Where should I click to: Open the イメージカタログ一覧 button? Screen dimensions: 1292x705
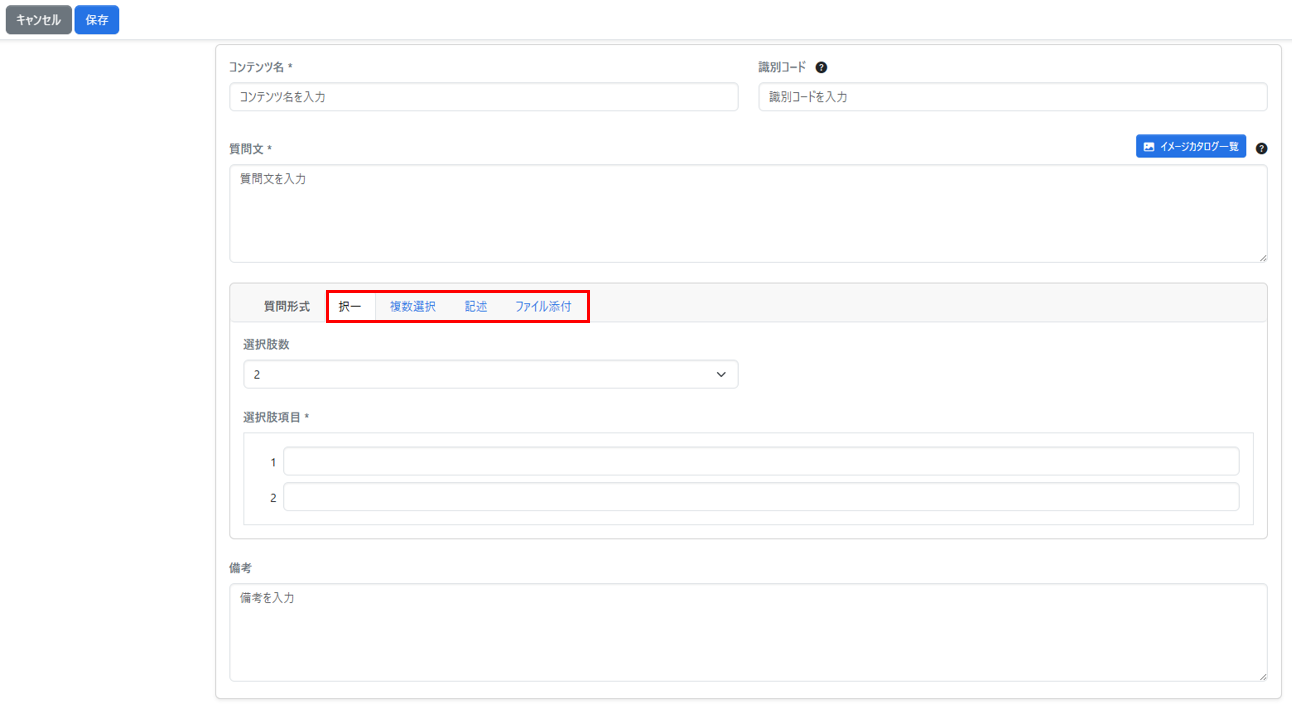pyautogui.click(x=1190, y=147)
